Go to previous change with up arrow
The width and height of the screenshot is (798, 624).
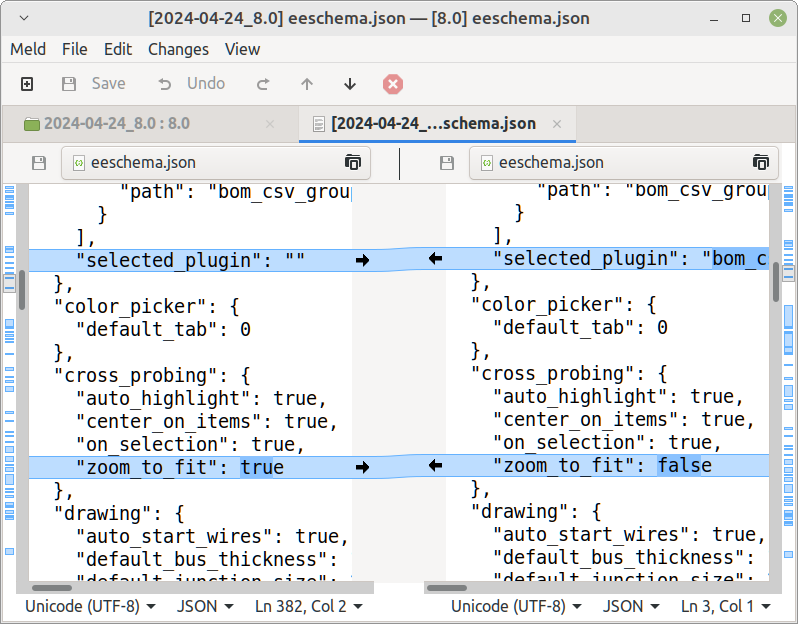click(307, 84)
